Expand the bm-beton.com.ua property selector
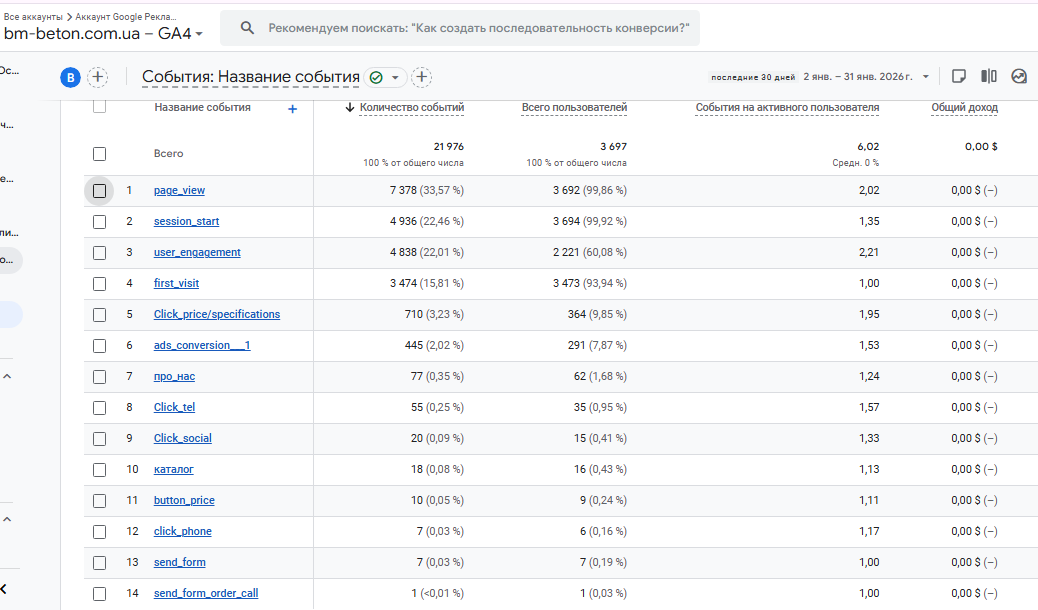The image size is (1038, 610). [x=199, y=34]
